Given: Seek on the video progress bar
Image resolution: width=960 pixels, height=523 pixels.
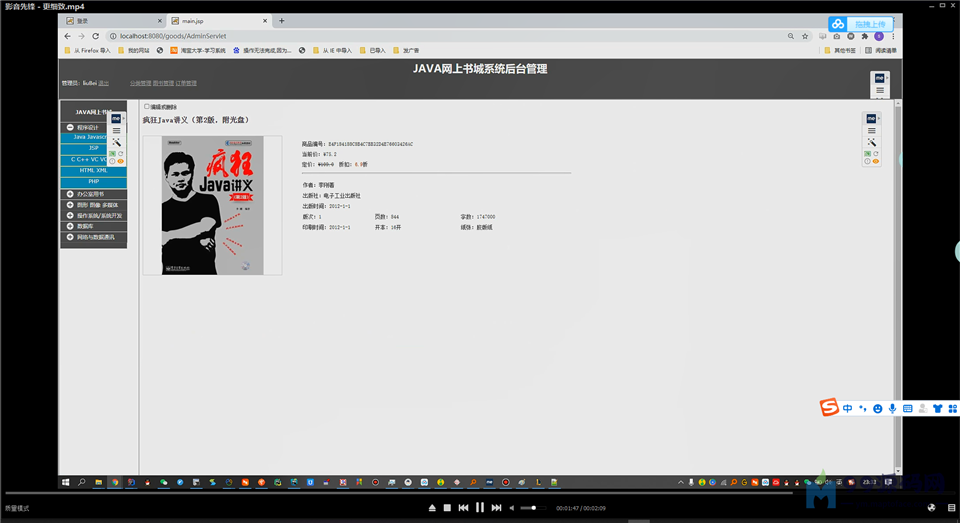Looking at the screenshot, I should click(x=480, y=492).
